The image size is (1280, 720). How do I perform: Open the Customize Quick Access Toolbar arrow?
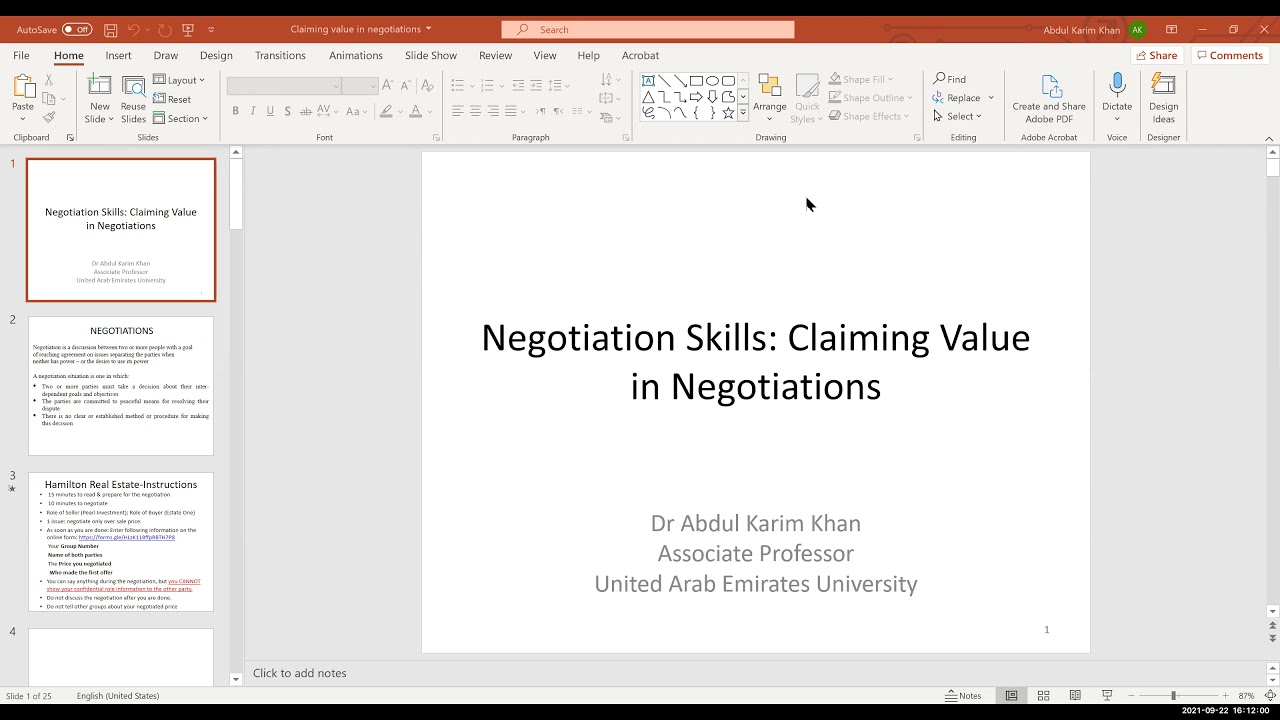[211, 30]
